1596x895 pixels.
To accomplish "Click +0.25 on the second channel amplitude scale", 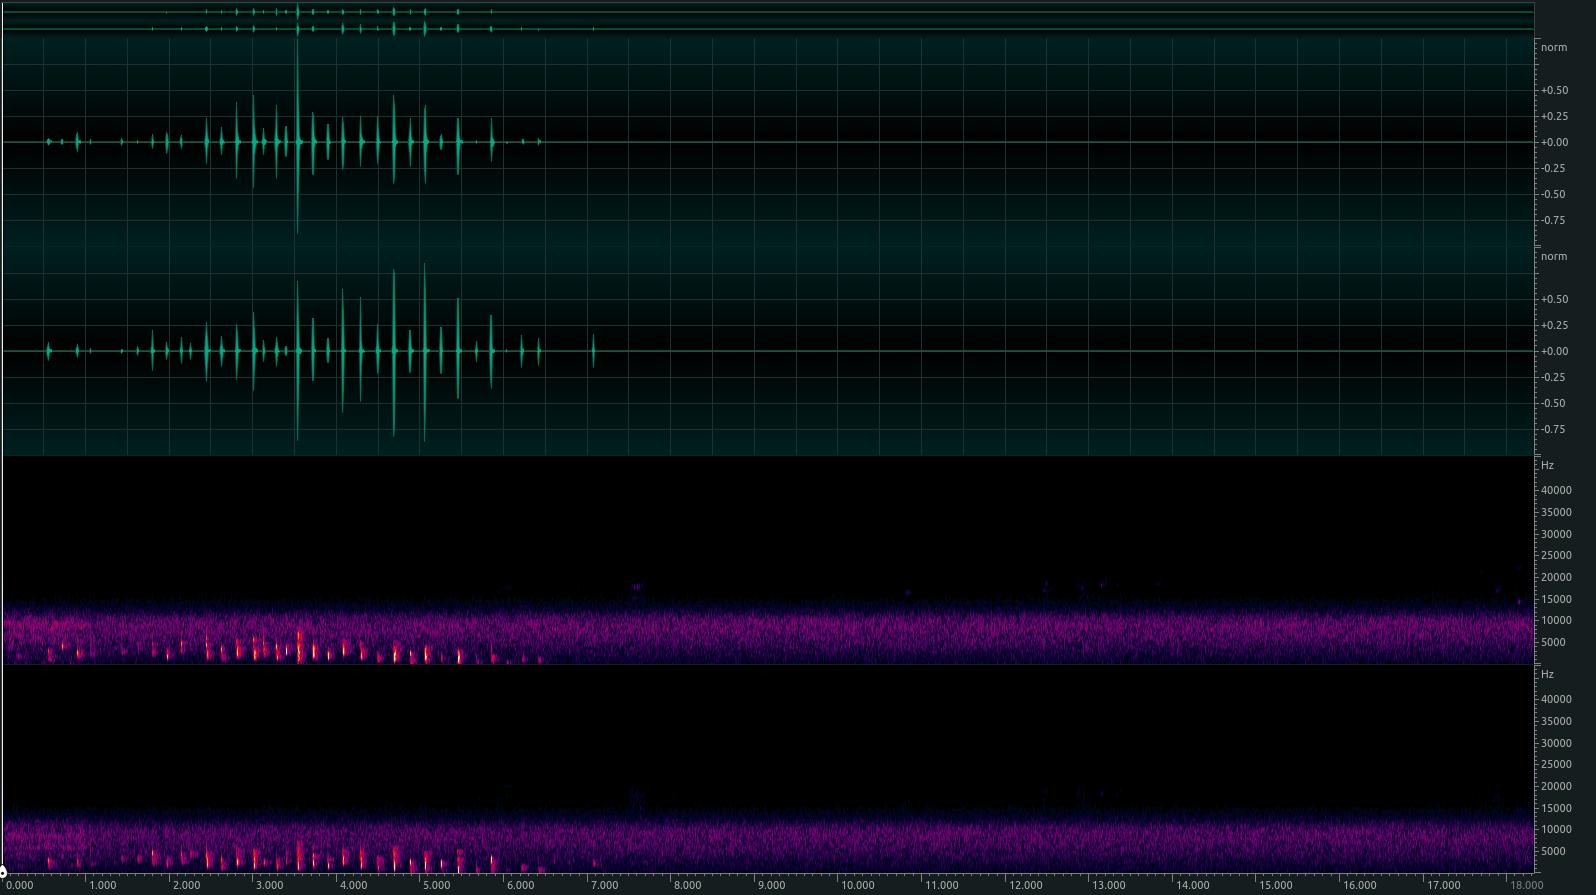I will click(1554, 325).
